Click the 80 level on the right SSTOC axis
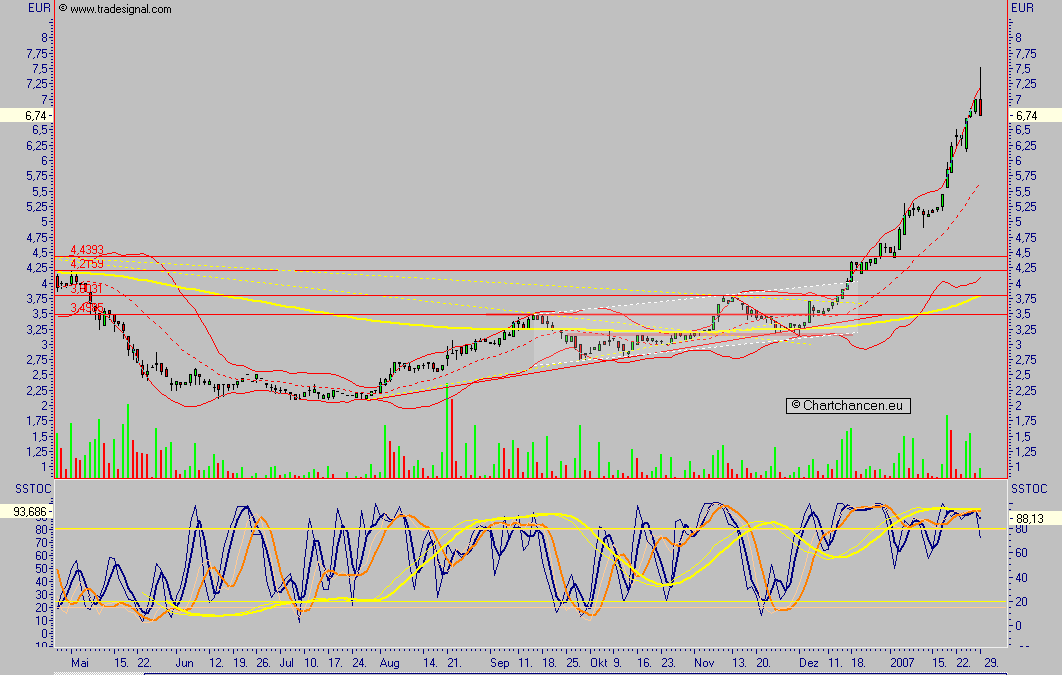 click(1021, 529)
